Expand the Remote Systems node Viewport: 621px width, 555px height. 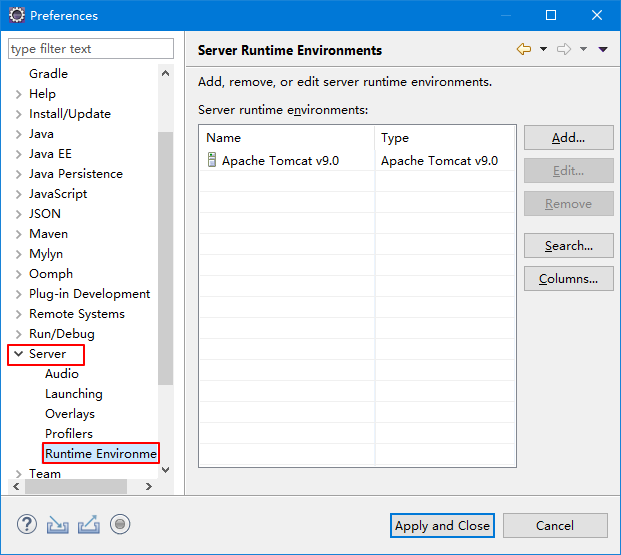[x=18, y=314]
